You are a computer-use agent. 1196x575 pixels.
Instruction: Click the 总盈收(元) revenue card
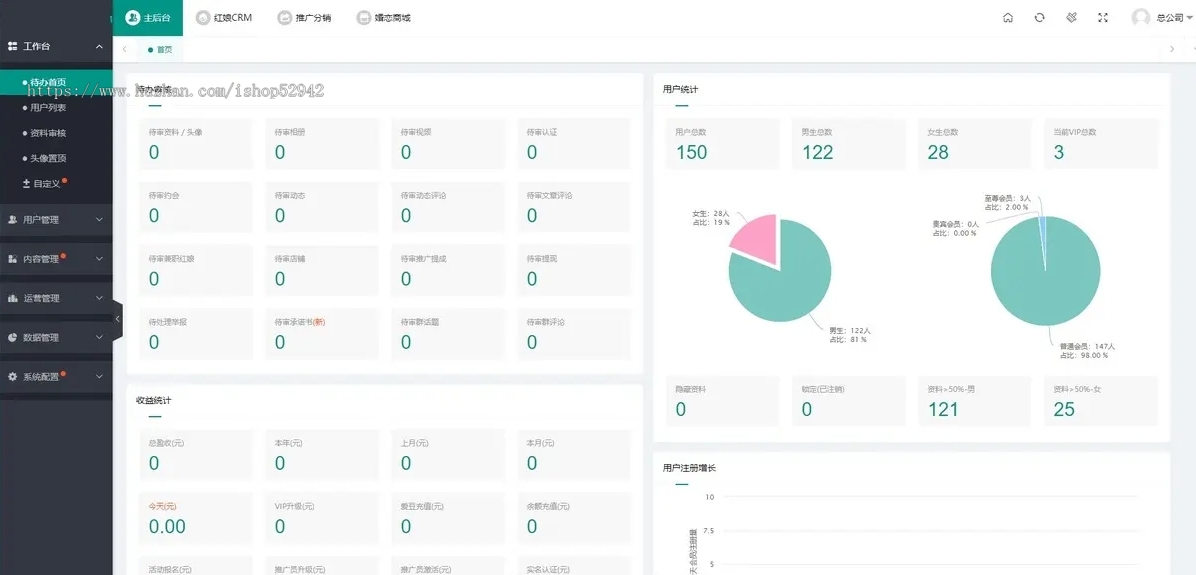point(195,455)
